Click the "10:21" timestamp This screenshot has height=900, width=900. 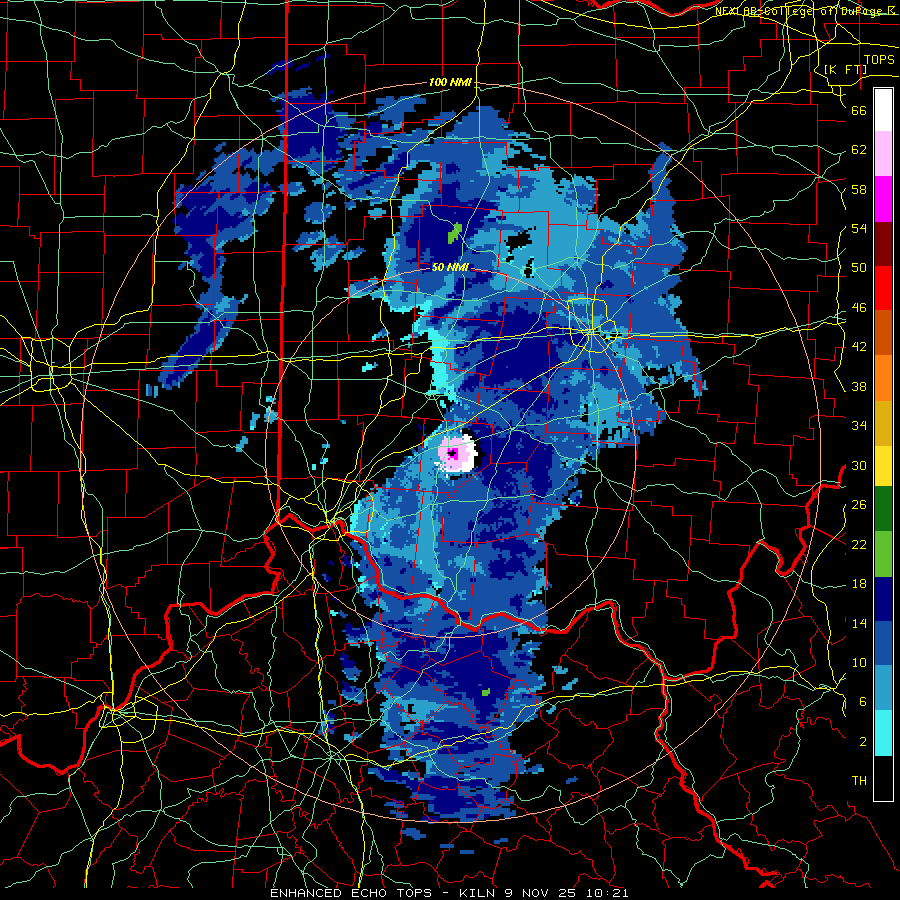(608, 893)
